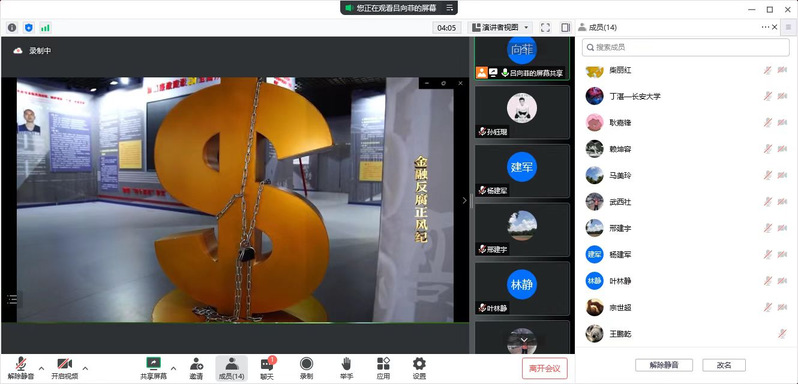The width and height of the screenshot is (798, 384).
Task: Click the 举手 raise hand icon
Action: (x=346, y=368)
